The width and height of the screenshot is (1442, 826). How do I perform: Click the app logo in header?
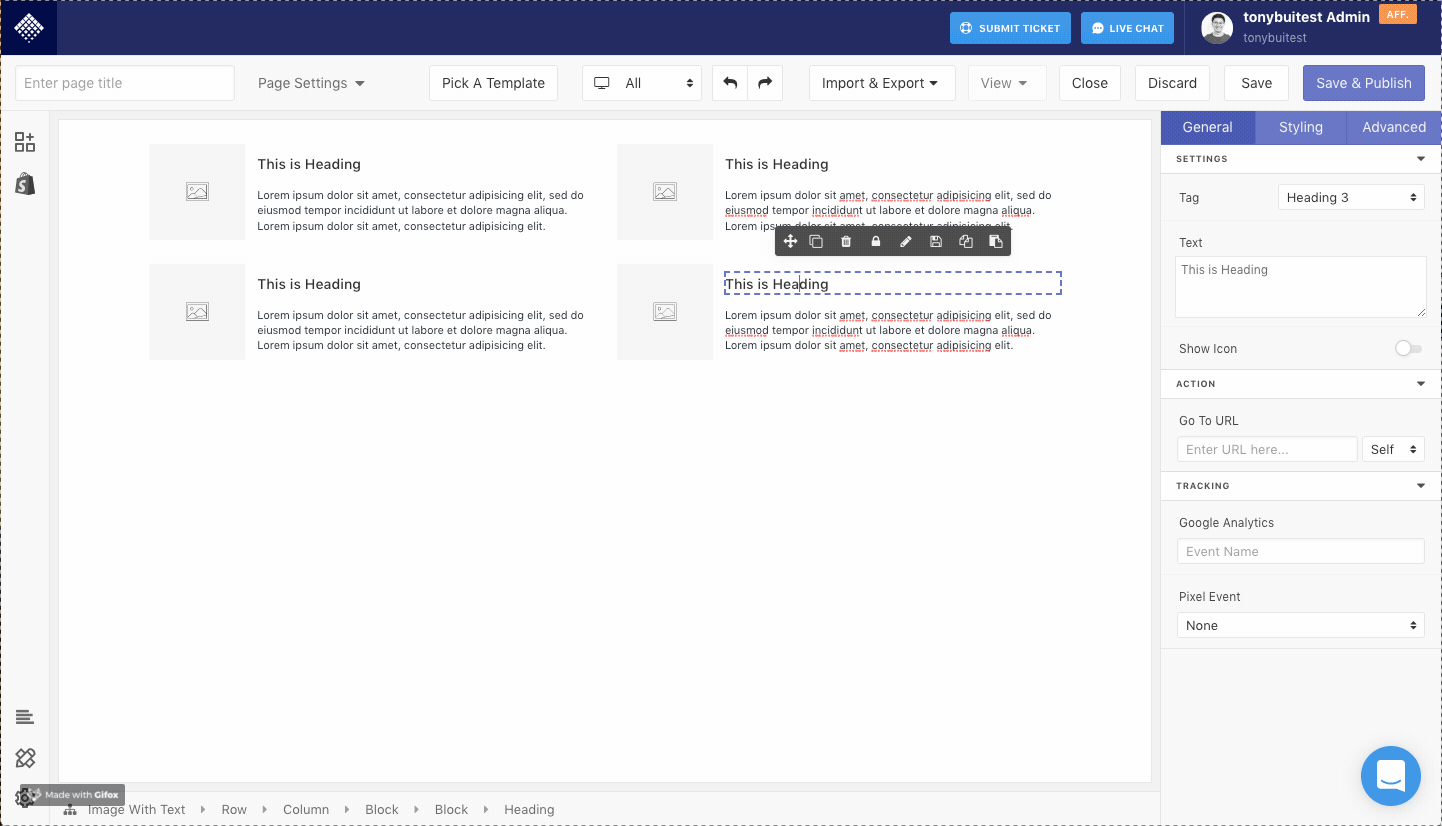coord(29,28)
